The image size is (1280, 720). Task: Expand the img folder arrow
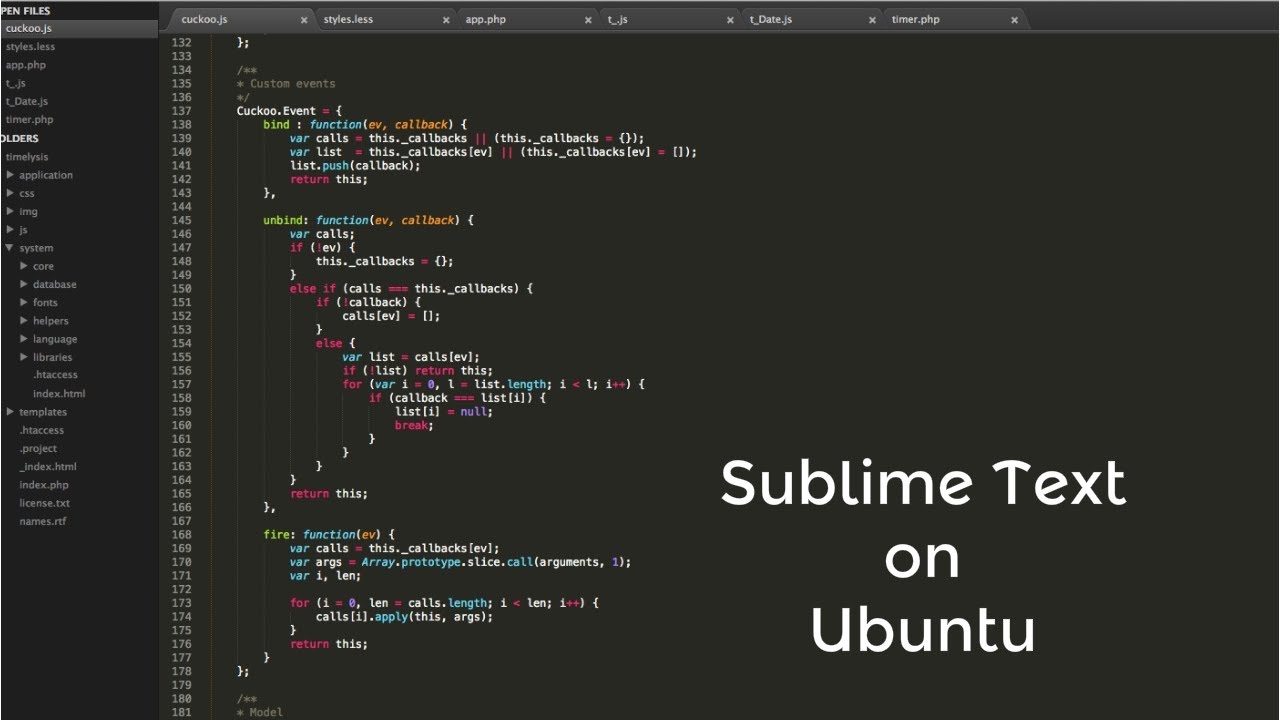10,211
